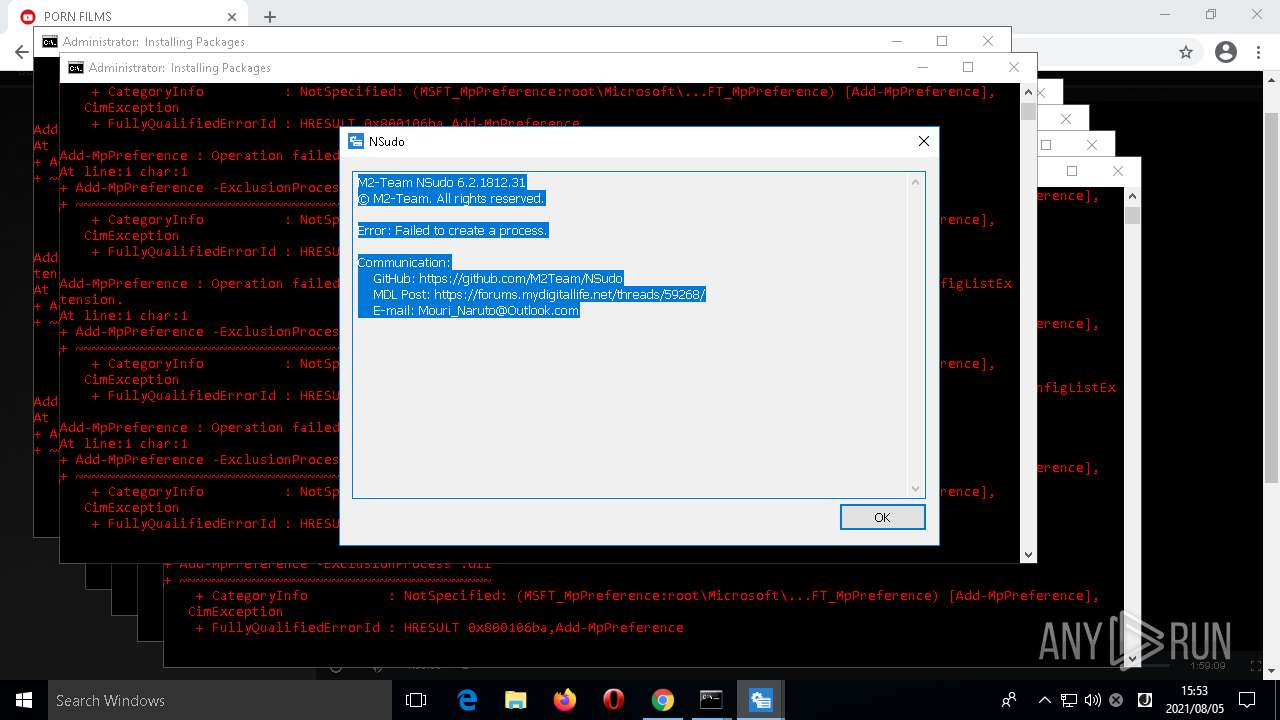
Task: Close front Installing Packages console window
Action: pyautogui.click(x=1013, y=67)
